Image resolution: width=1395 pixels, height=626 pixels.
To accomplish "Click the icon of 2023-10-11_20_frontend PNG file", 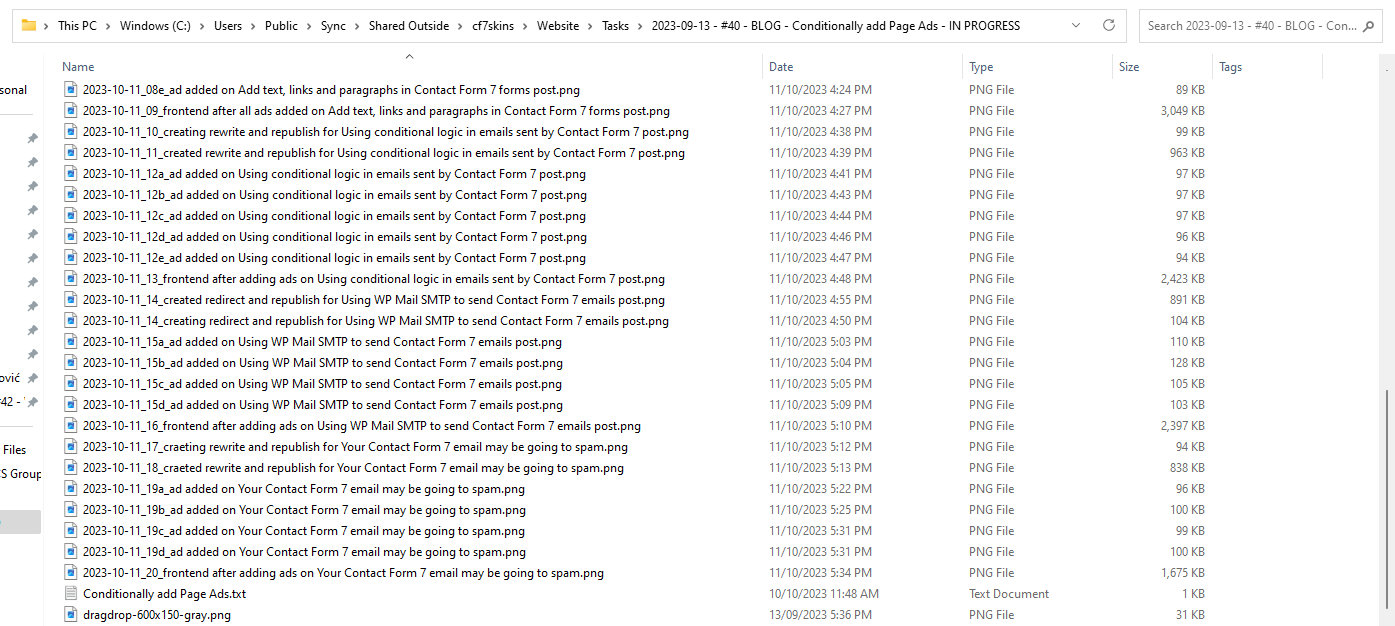I will [70, 573].
